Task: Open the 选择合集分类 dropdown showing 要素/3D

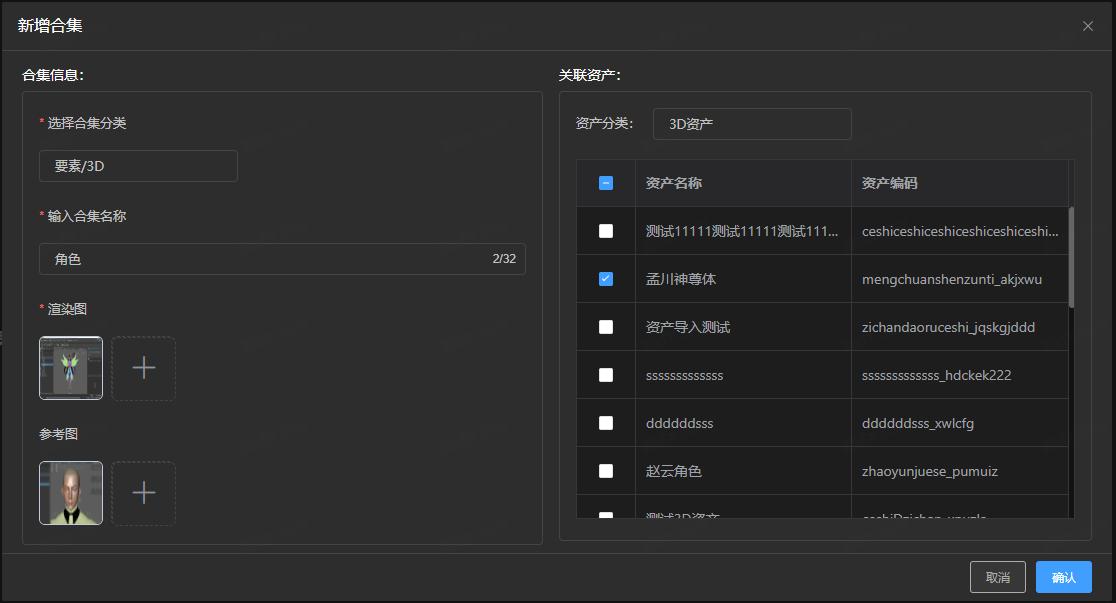Action: (x=138, y=166)
